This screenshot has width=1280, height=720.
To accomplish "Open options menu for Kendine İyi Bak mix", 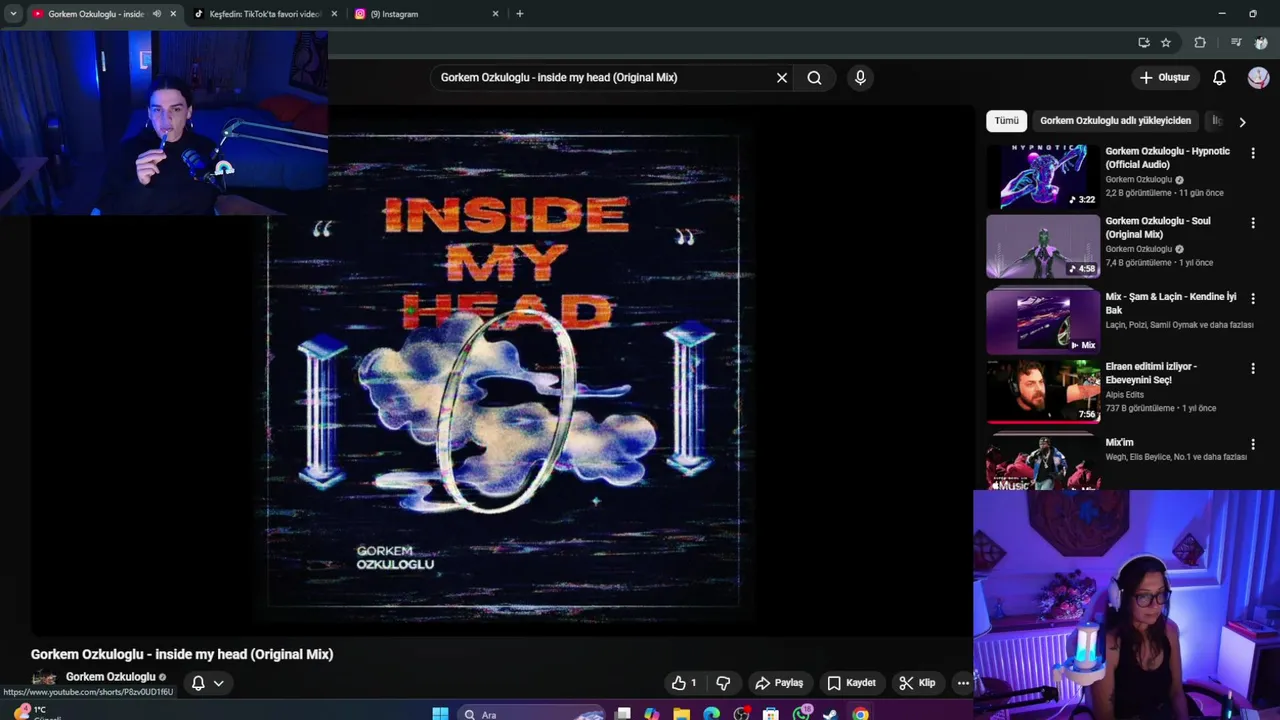I will (1253, 298).
